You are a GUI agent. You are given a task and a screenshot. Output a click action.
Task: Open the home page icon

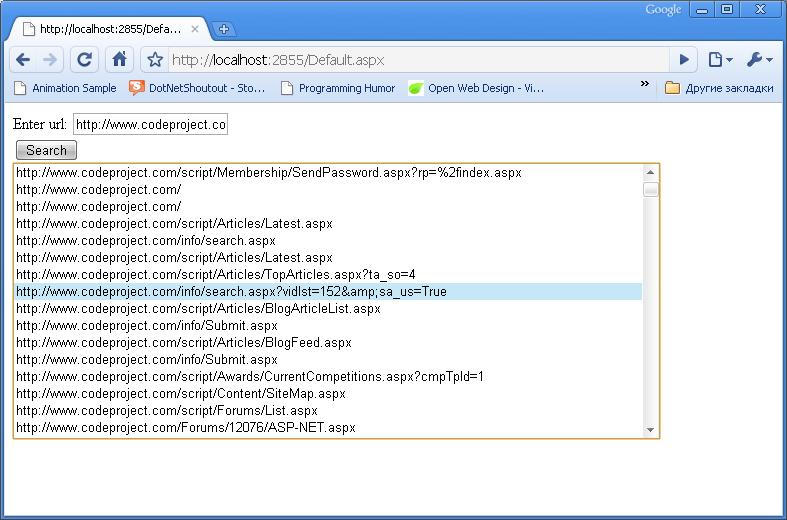[119, 60]
